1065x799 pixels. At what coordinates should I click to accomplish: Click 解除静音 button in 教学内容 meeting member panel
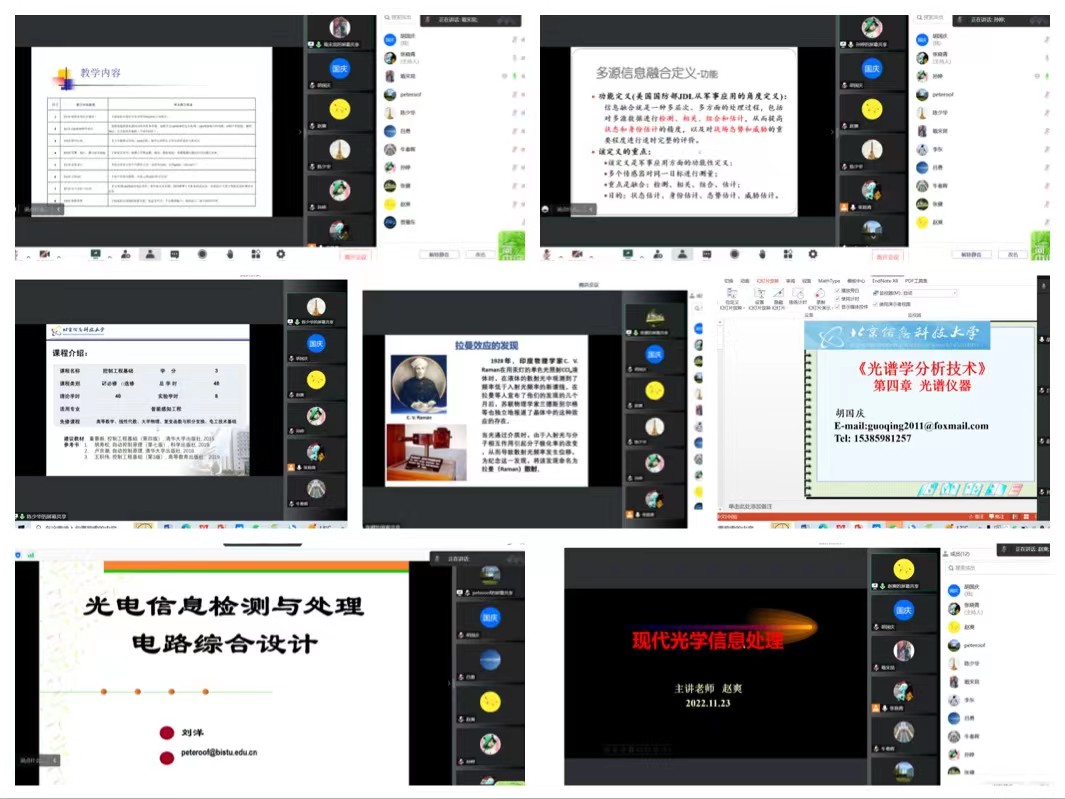tap(439, 254)
